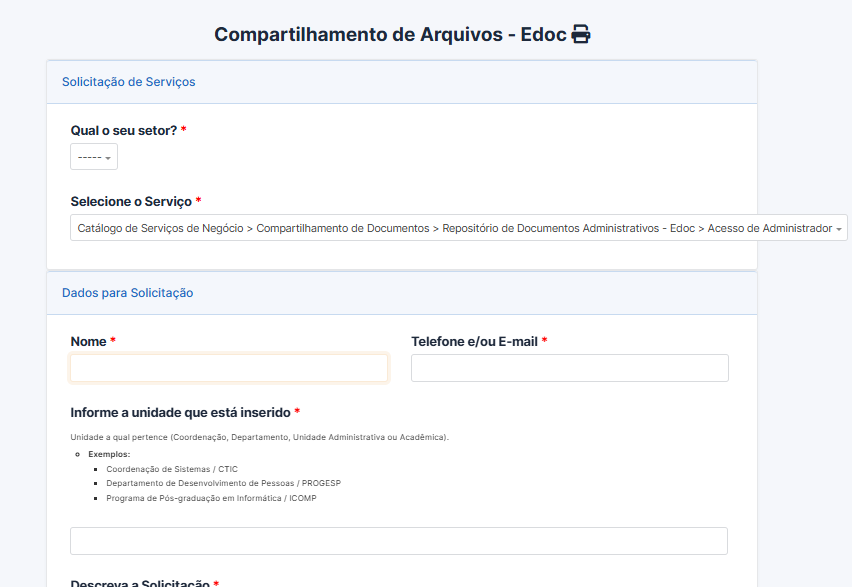
Task: Click example 'Programa de Pós-graduação em Informática / ICOMP'
Action: point(211,498)
